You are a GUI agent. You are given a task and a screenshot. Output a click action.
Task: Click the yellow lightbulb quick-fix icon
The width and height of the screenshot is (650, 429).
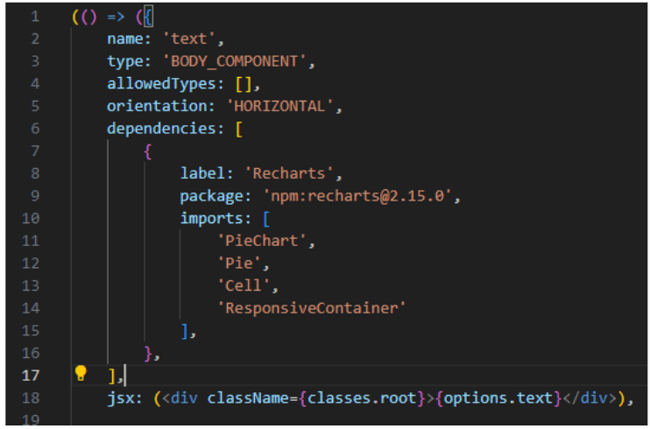[x=81, y=373]
